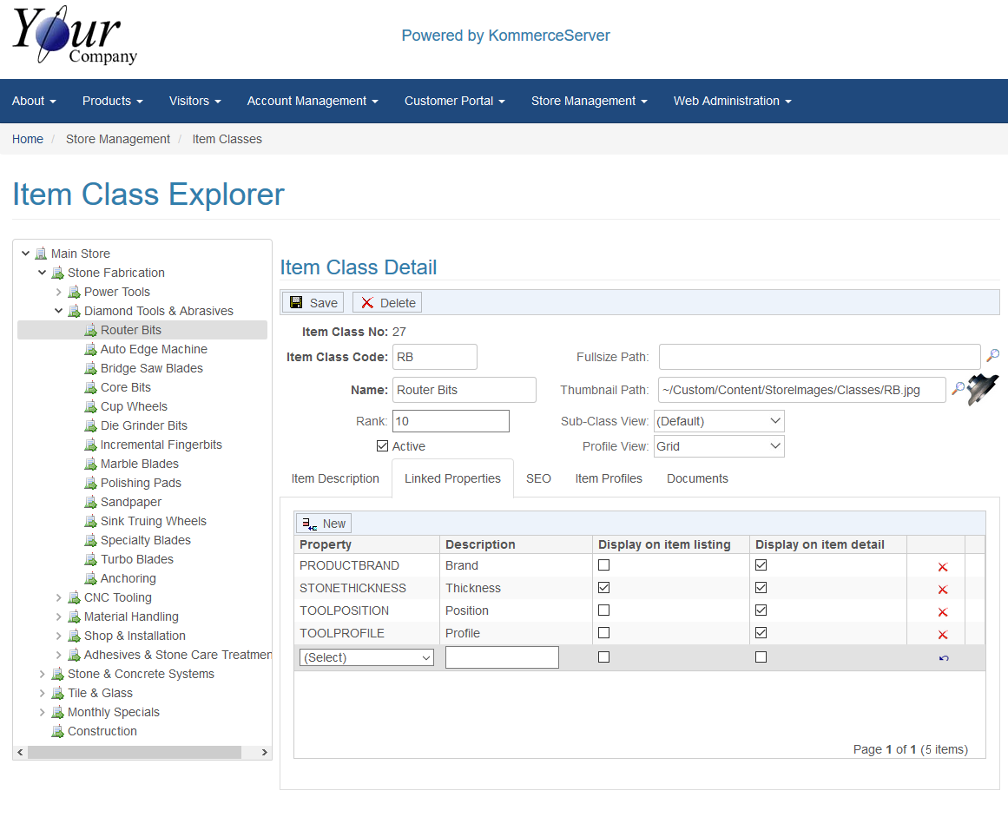This screenshot has height=817, width=1008.
Task: Open the Sub-Class View dropdown
Action: pos(719,421)
